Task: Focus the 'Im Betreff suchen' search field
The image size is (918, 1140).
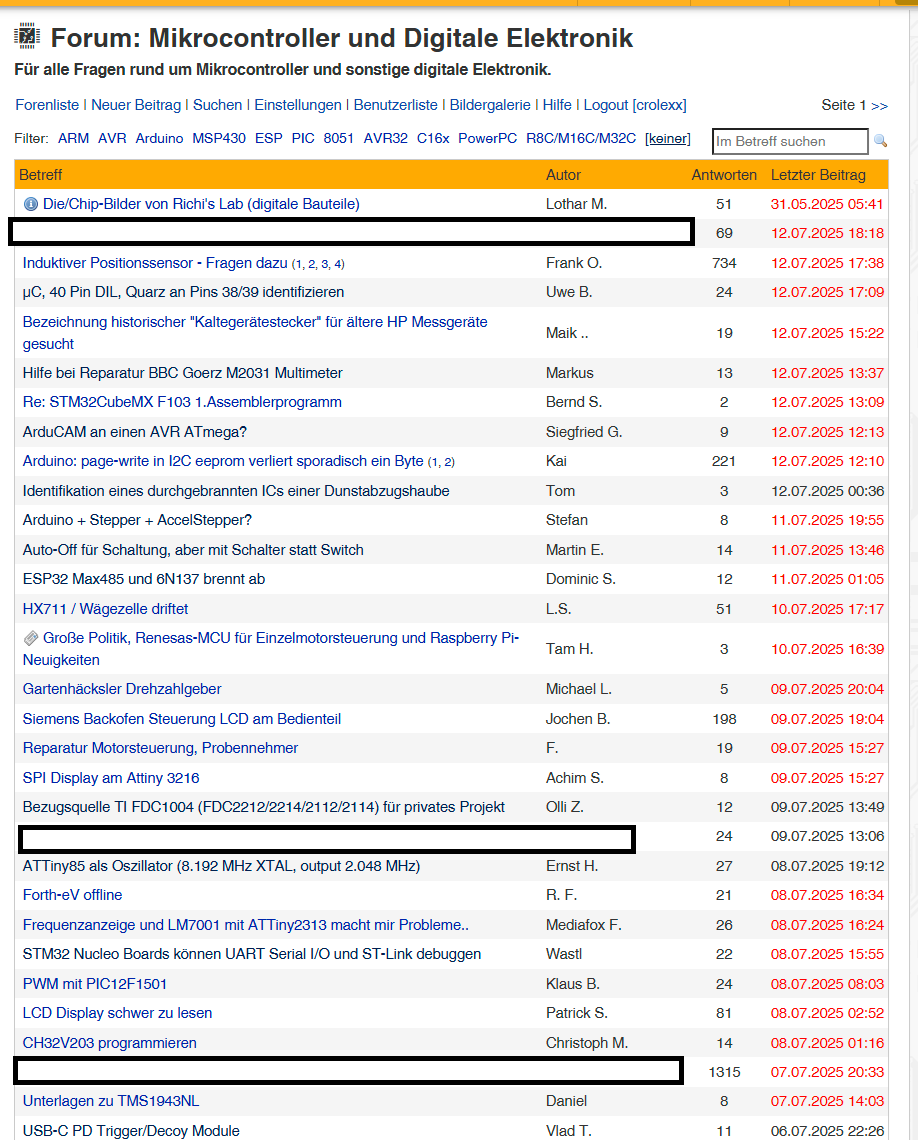Action: (790, 141)
